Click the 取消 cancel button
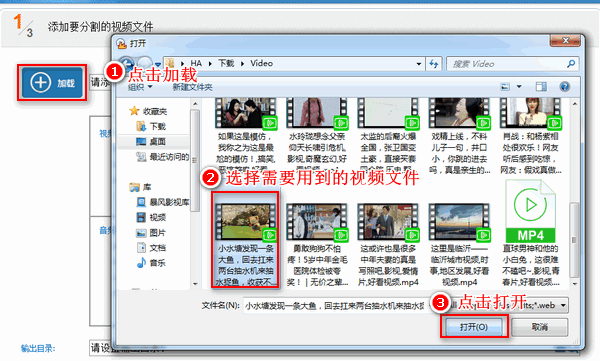The image size is (600, 361). tap(540, 327)
